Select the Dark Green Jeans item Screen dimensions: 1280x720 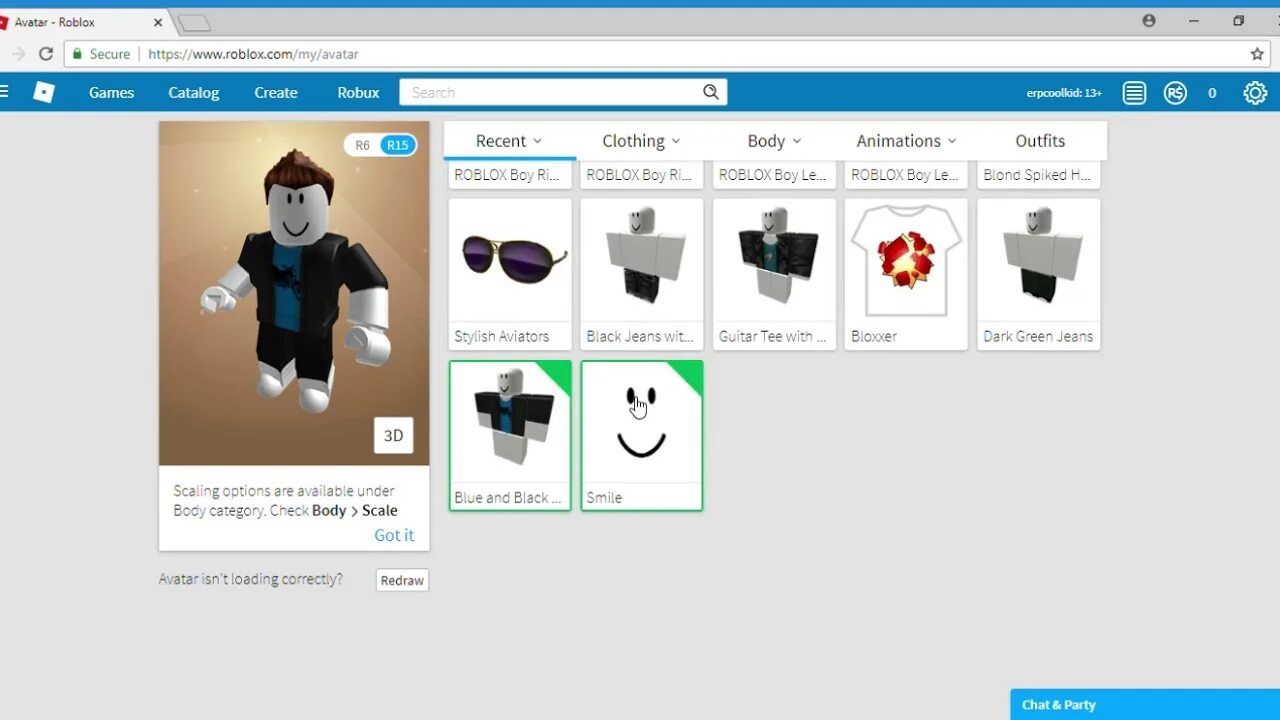click(1038, 274)
